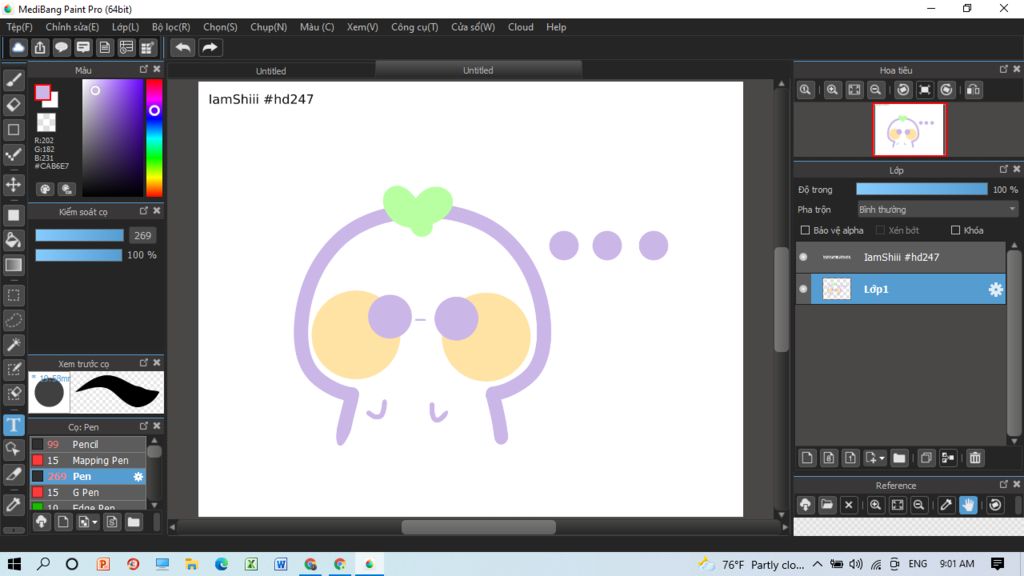This screenshot has width=1024, height=576.
Task: Activate the hand tool in Reference panel
Action: coord(968,505)
